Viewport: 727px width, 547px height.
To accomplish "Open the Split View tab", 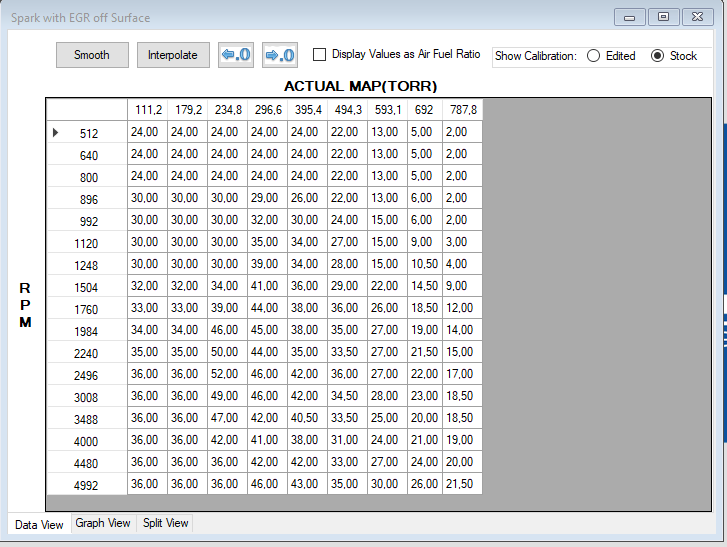I will 165,523.
